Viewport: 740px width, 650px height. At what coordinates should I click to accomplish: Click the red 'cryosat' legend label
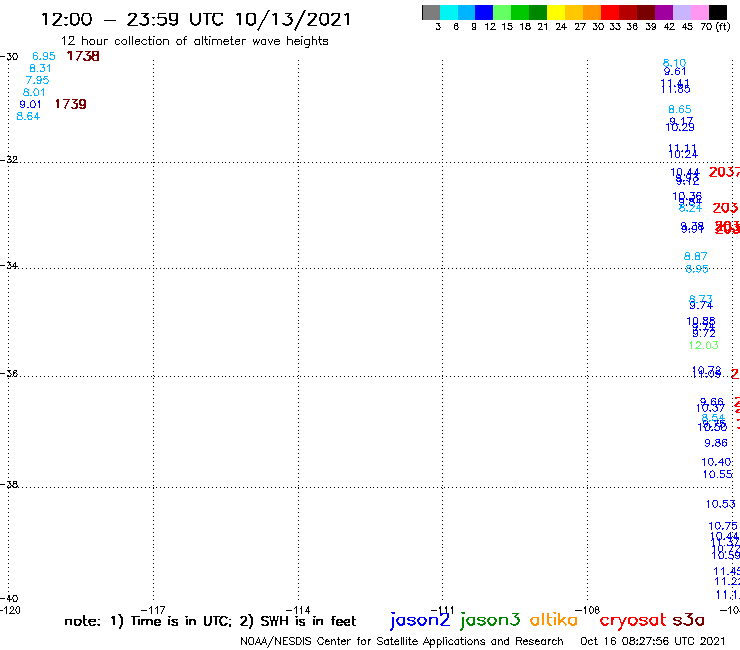pyautogui.click(x=633, y=620)
